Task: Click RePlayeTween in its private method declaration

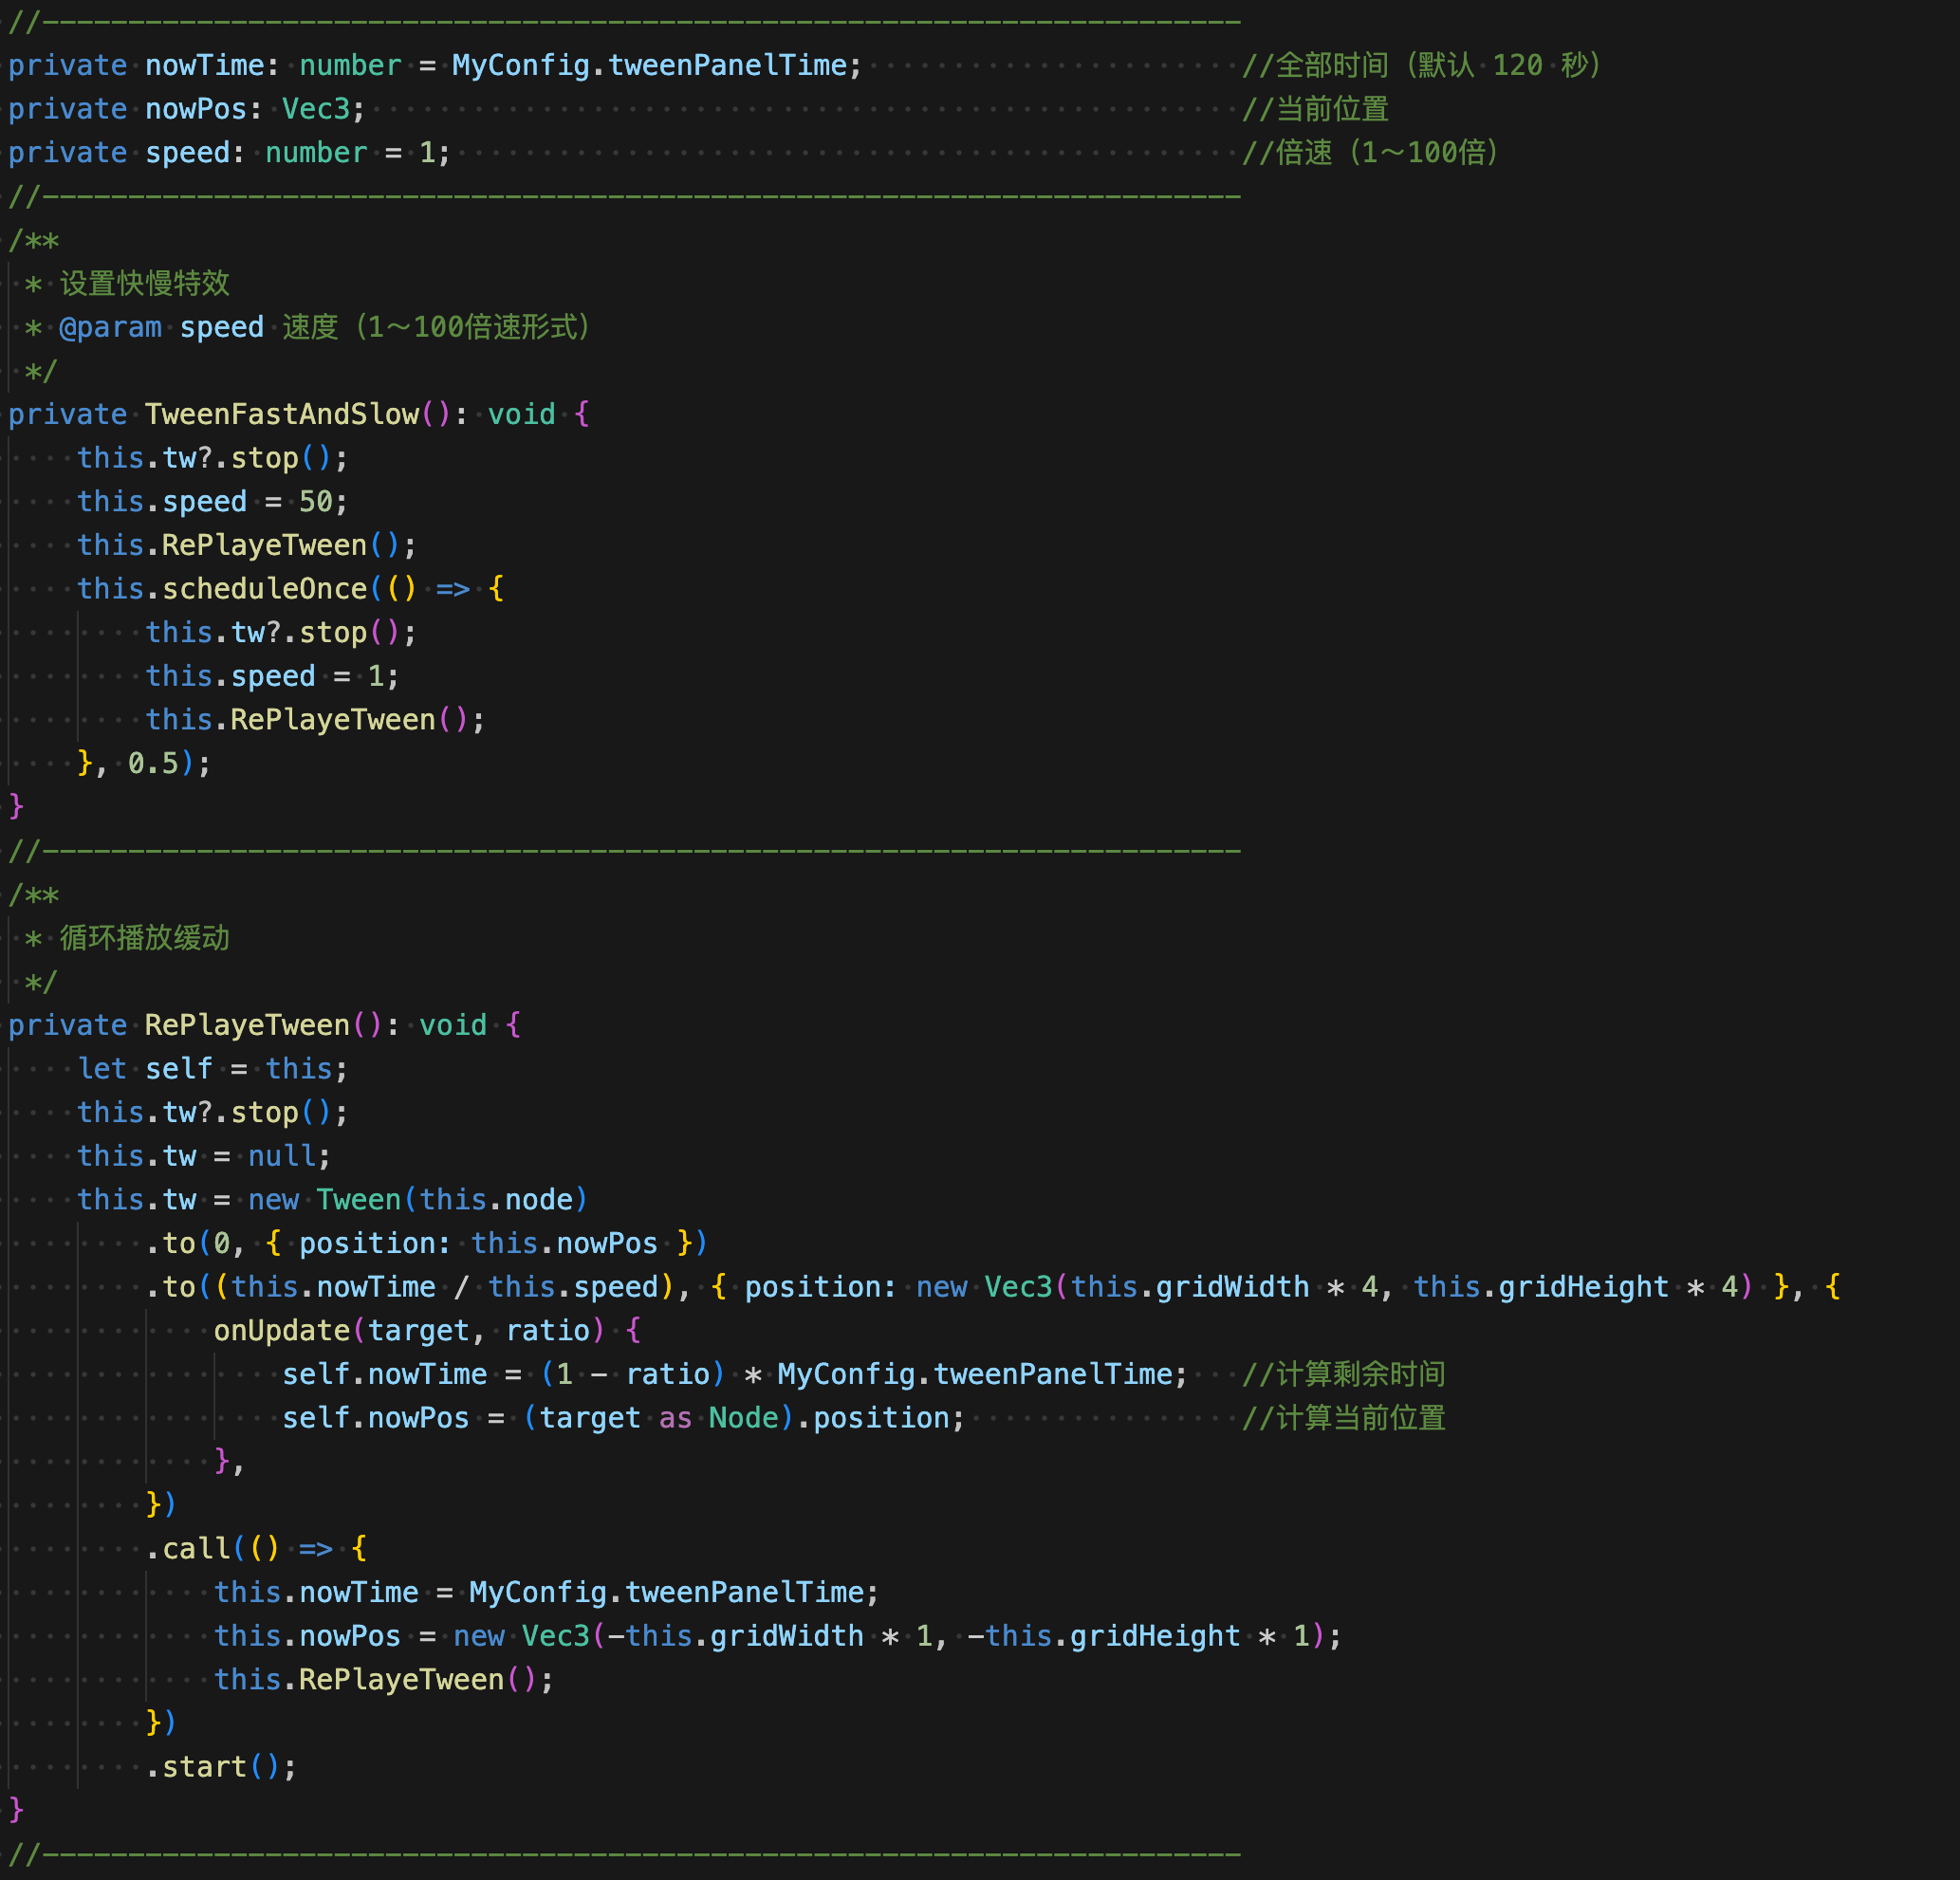Action: [247, 1025]
